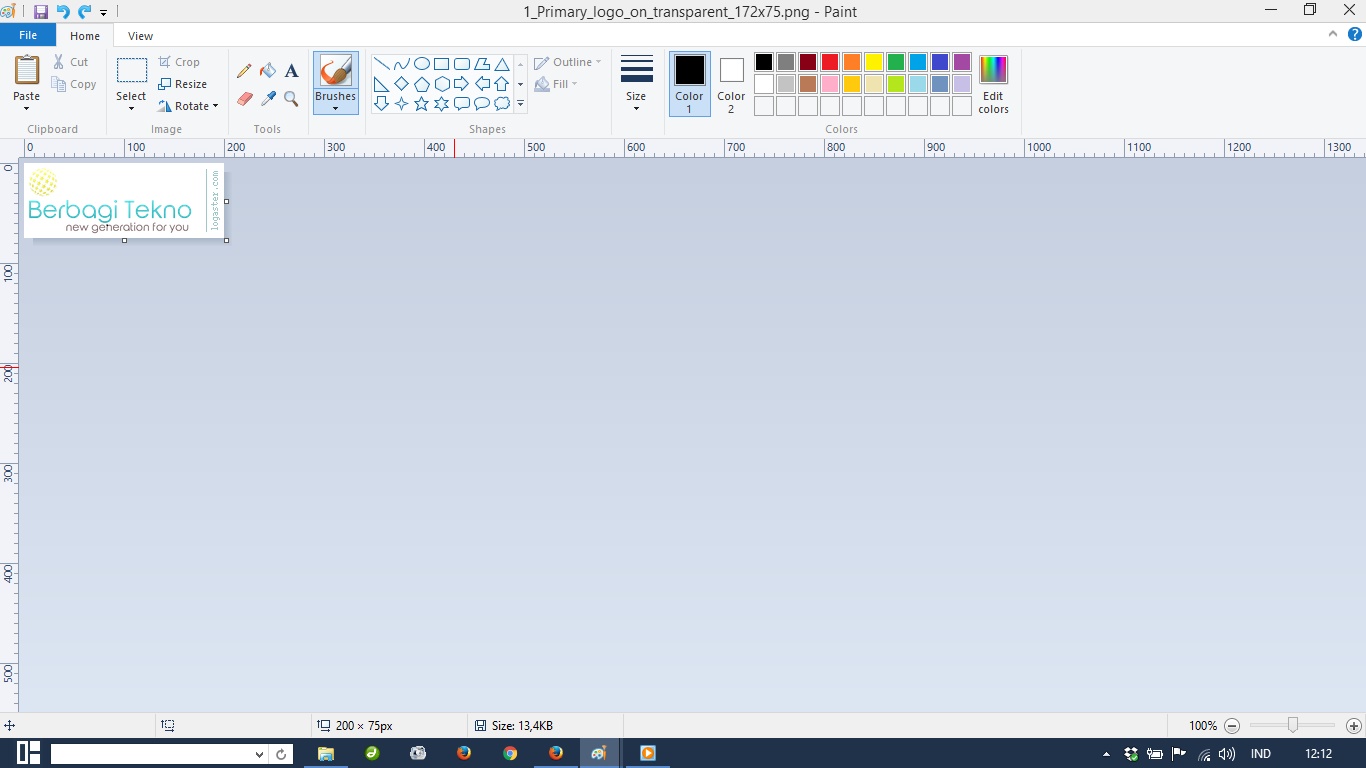Open the Rotate dropdown menu
Screen dimensions: 1366x768
188,106
